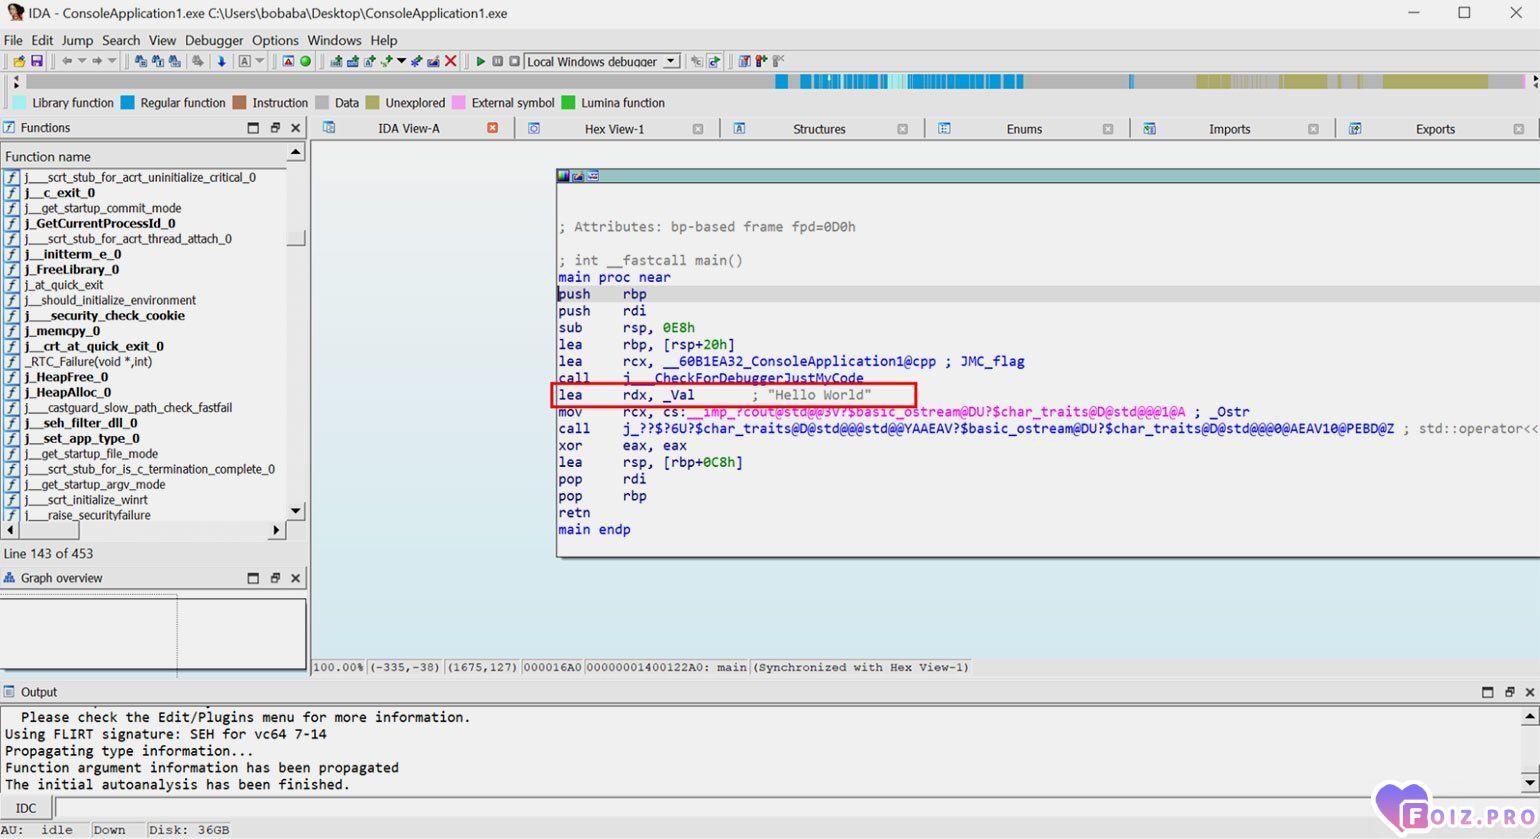Click the green circle toolbar icon

(305, 61)
